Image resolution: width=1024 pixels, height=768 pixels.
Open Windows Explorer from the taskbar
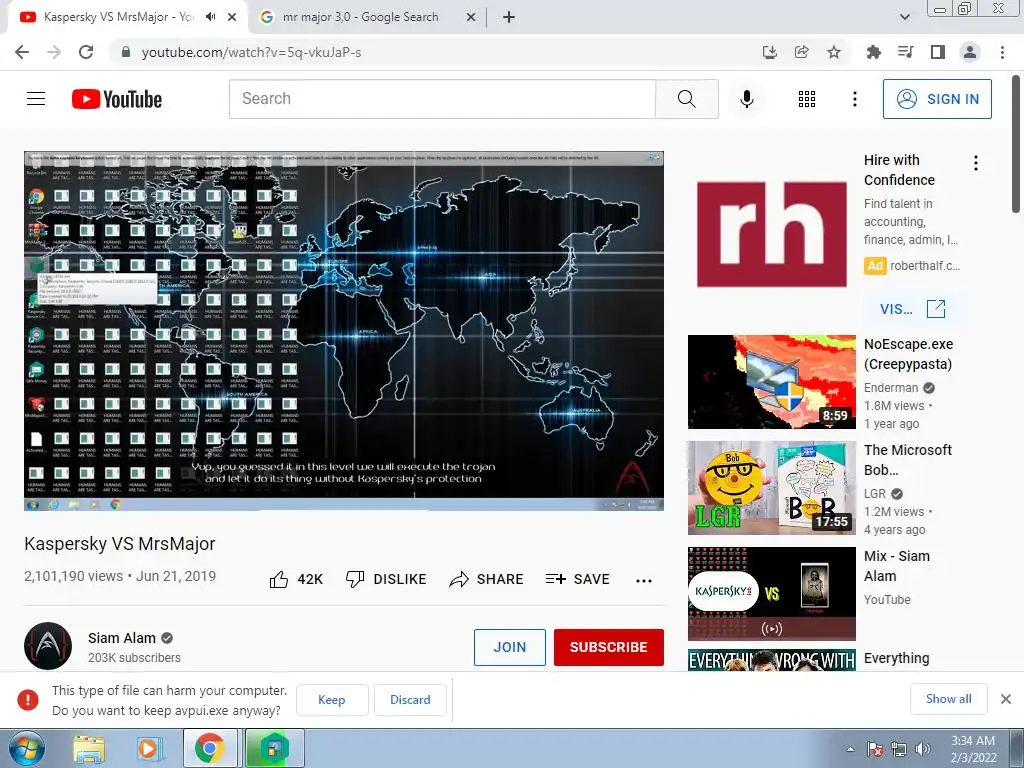(x=89, y=749)
